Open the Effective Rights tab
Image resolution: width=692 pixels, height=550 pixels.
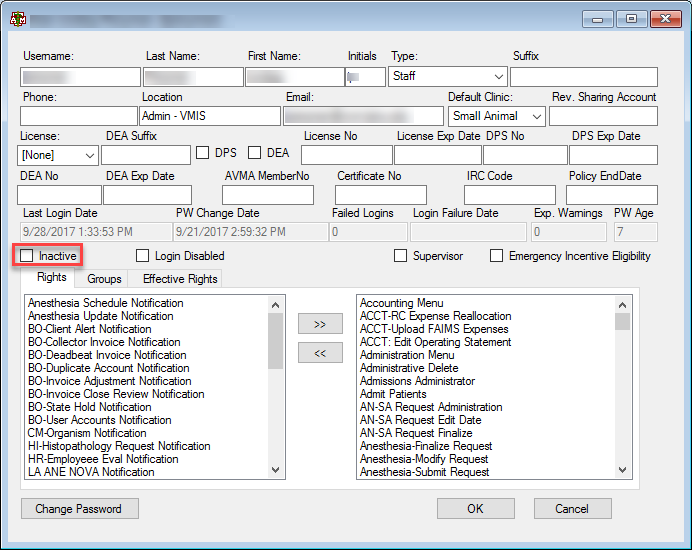click(180, 279)
